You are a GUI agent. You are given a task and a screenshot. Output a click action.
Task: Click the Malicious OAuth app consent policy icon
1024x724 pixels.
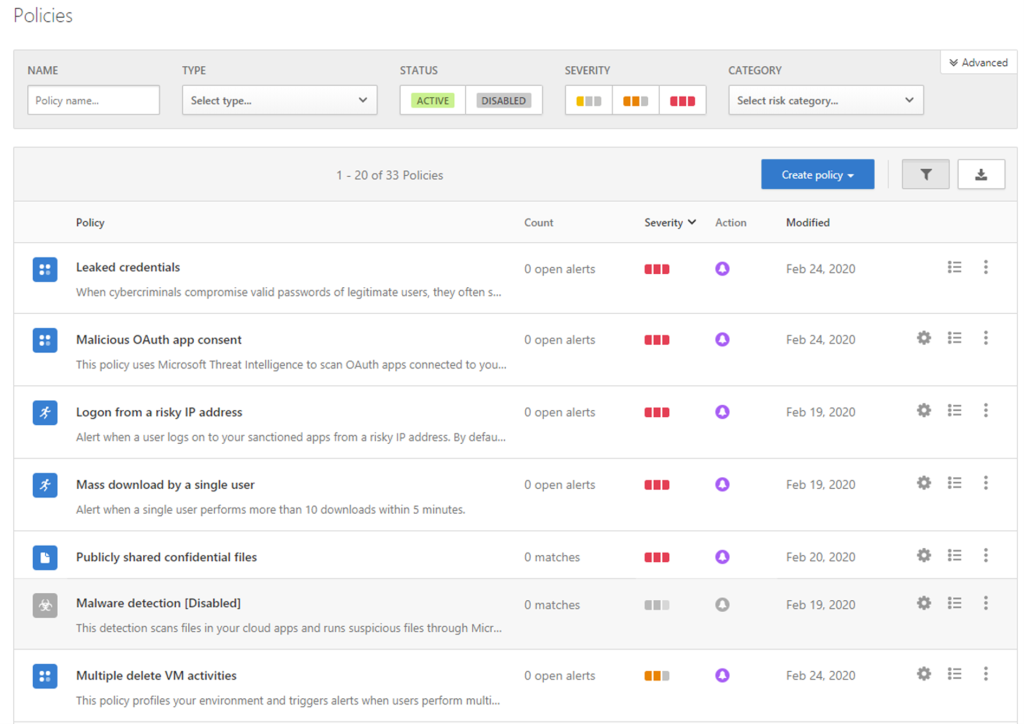[x=45, y=340]
